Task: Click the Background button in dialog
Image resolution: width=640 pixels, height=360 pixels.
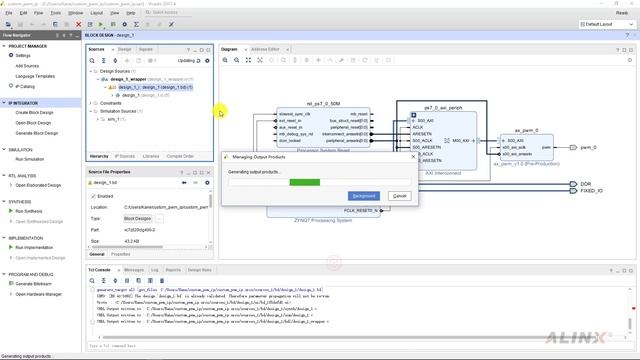Action: click(364, 196)
